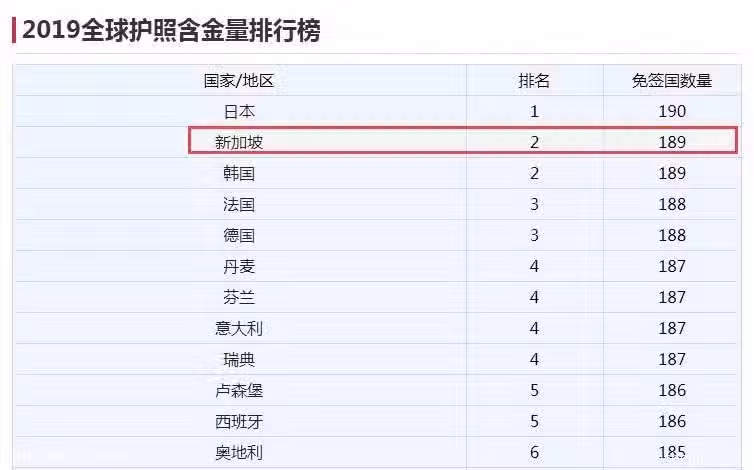Click the 丹麦 country cell
The width and height of the screenshot is (754, 470).
239,267
